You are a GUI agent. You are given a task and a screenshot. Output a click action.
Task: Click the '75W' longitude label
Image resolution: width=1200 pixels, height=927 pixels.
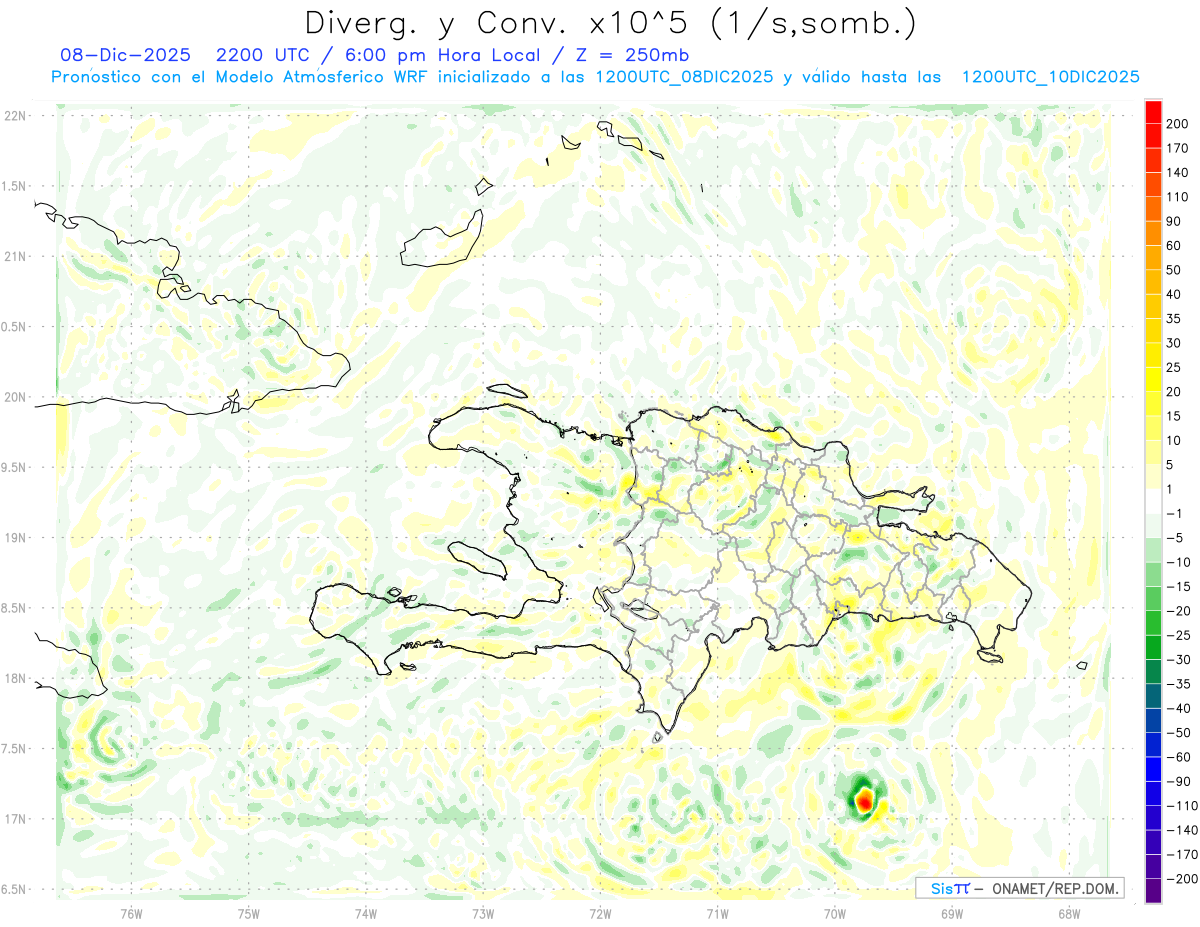coord(249,913)
